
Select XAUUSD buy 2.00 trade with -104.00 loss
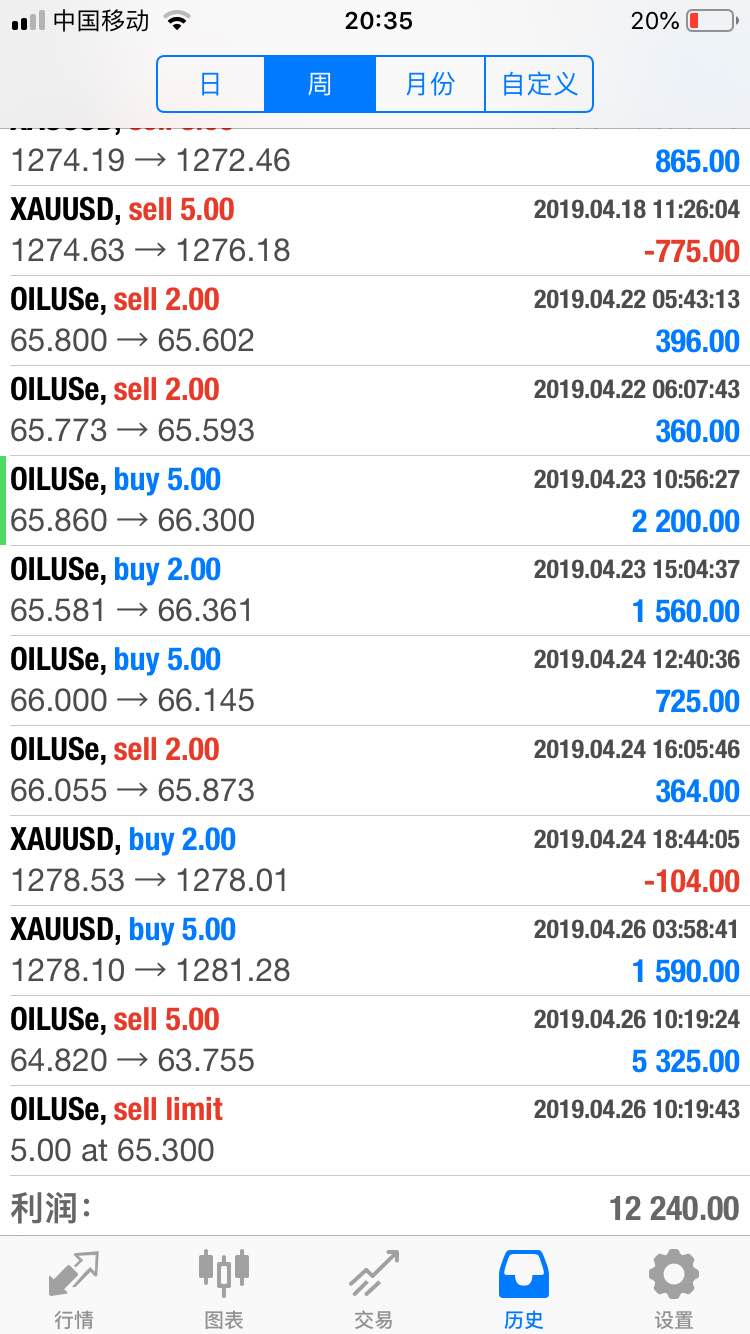pyautogui.click(x=375, y=861)
